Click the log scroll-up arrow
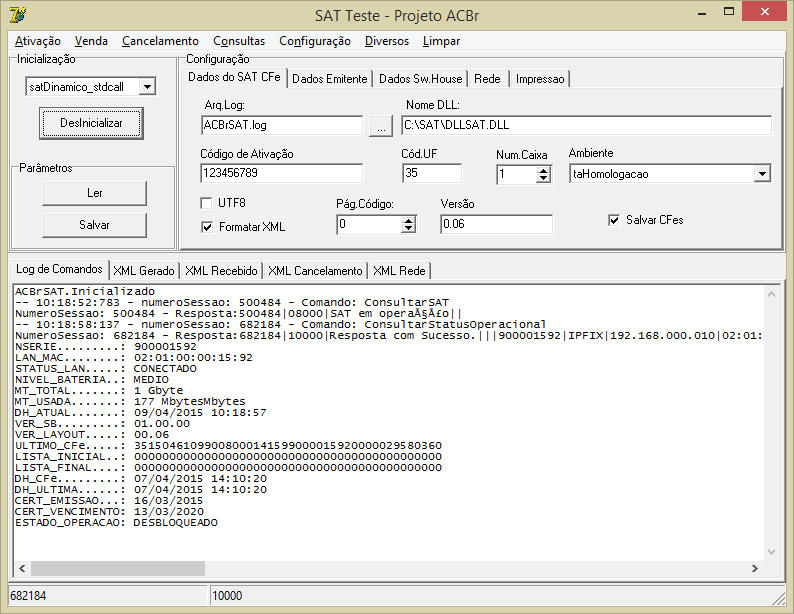794x614 pixels. click(771, 294)
